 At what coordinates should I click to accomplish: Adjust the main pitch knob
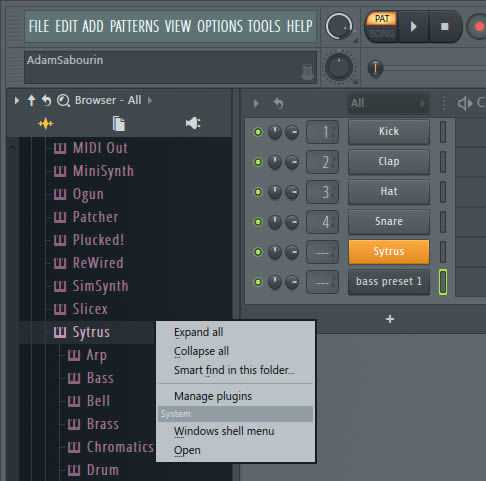(x=339, y=67)
